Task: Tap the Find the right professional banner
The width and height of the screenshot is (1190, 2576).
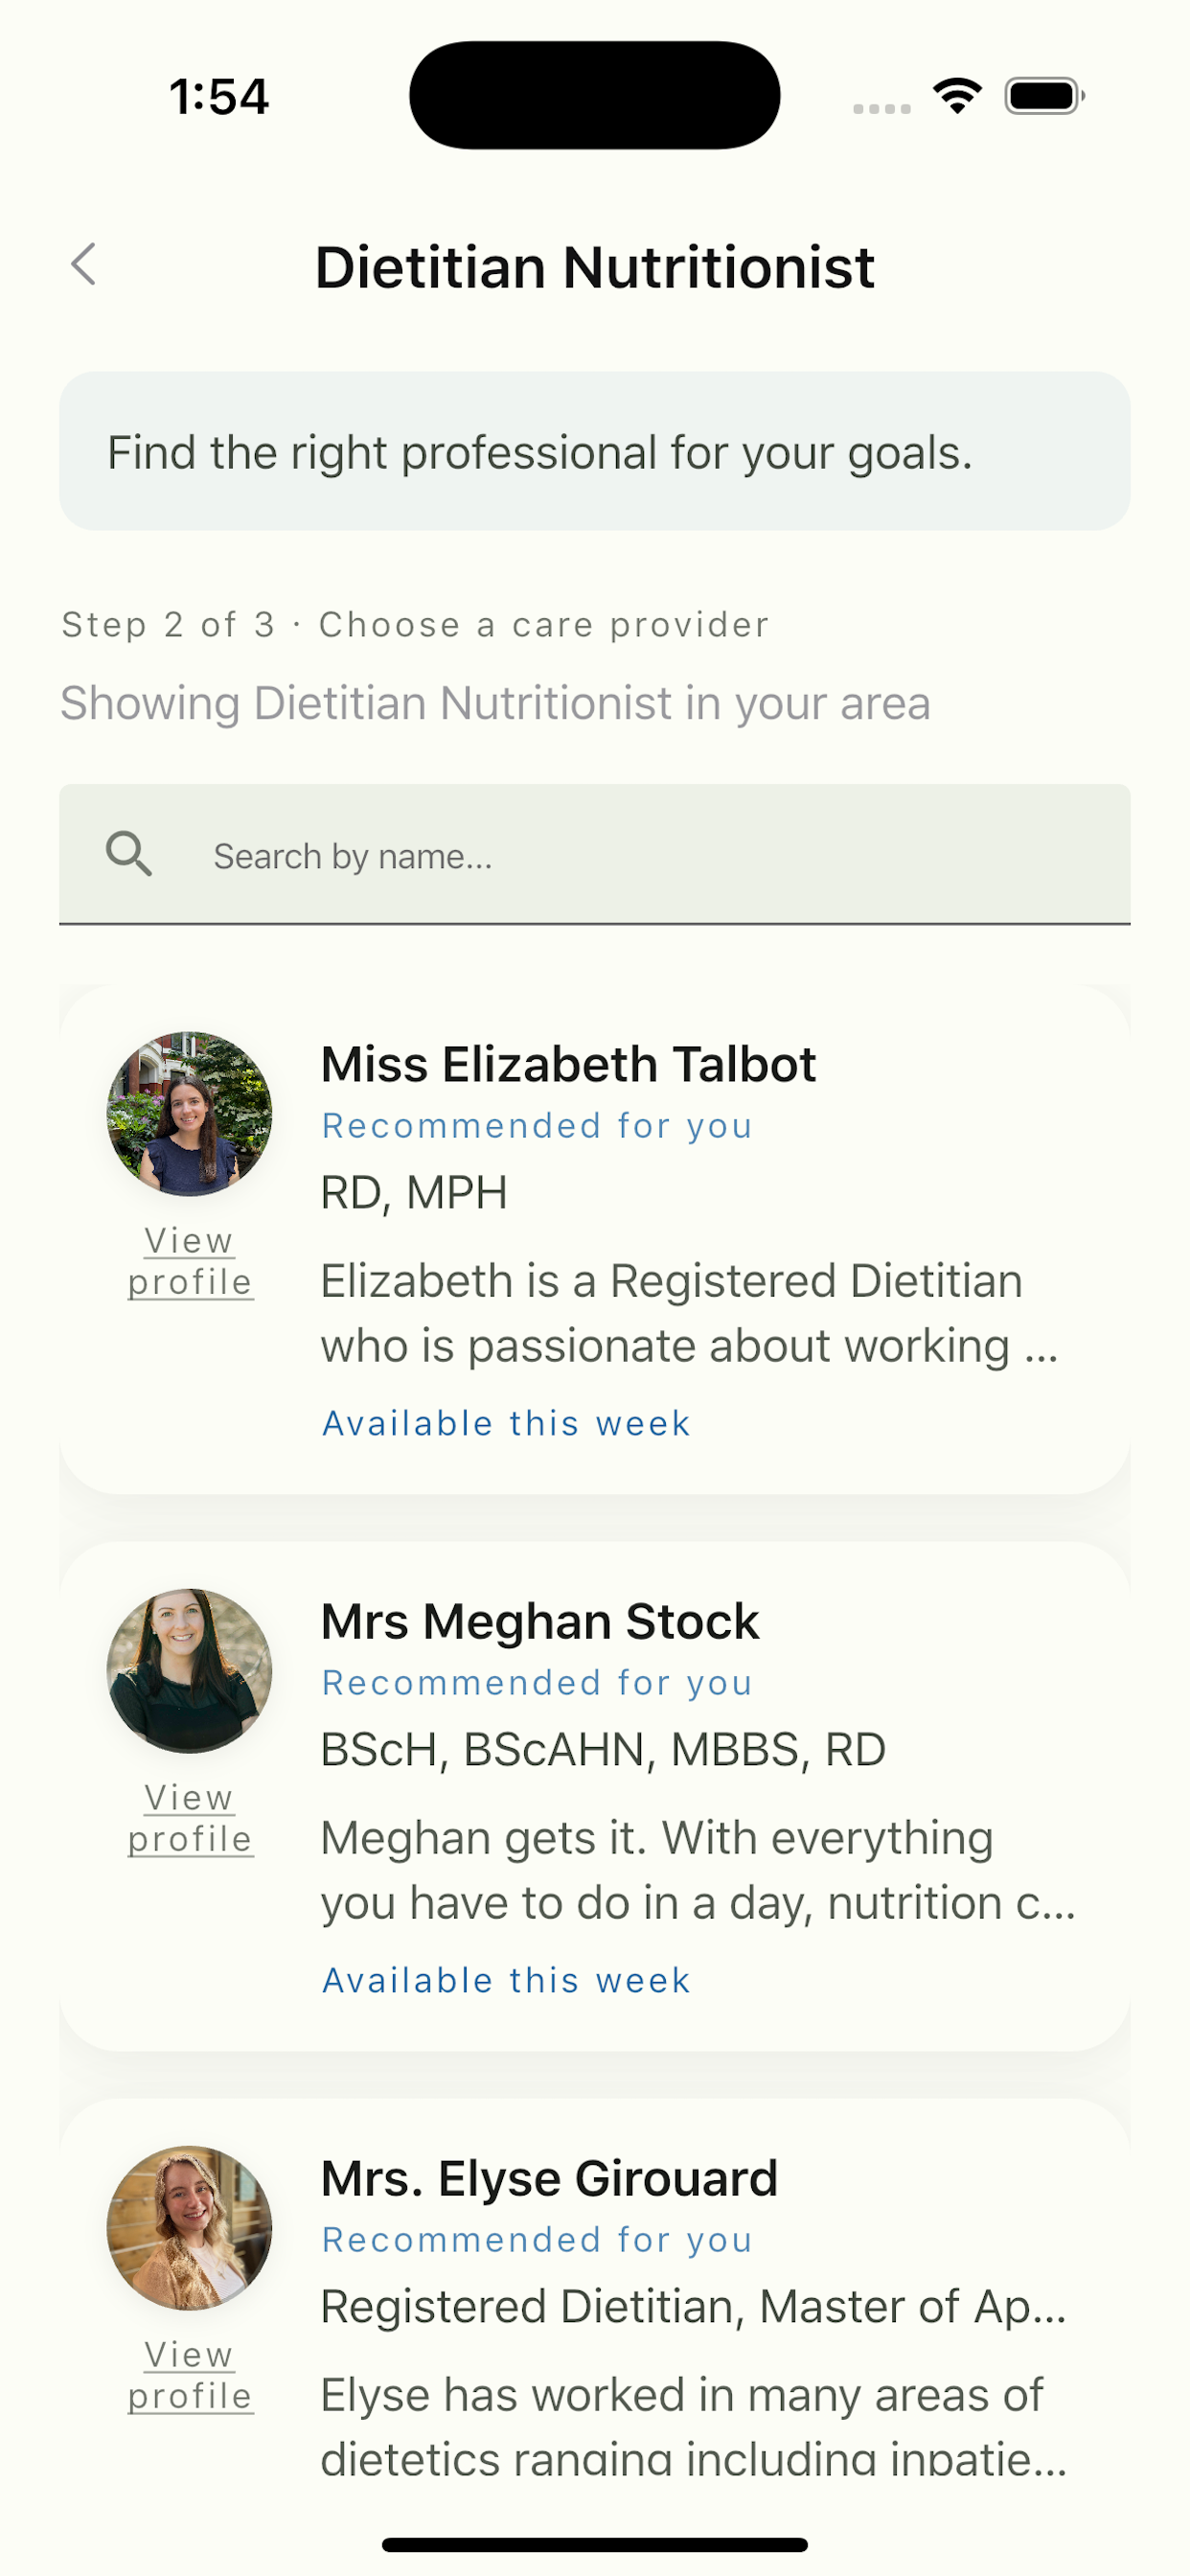Action: (x=595, y=451)
